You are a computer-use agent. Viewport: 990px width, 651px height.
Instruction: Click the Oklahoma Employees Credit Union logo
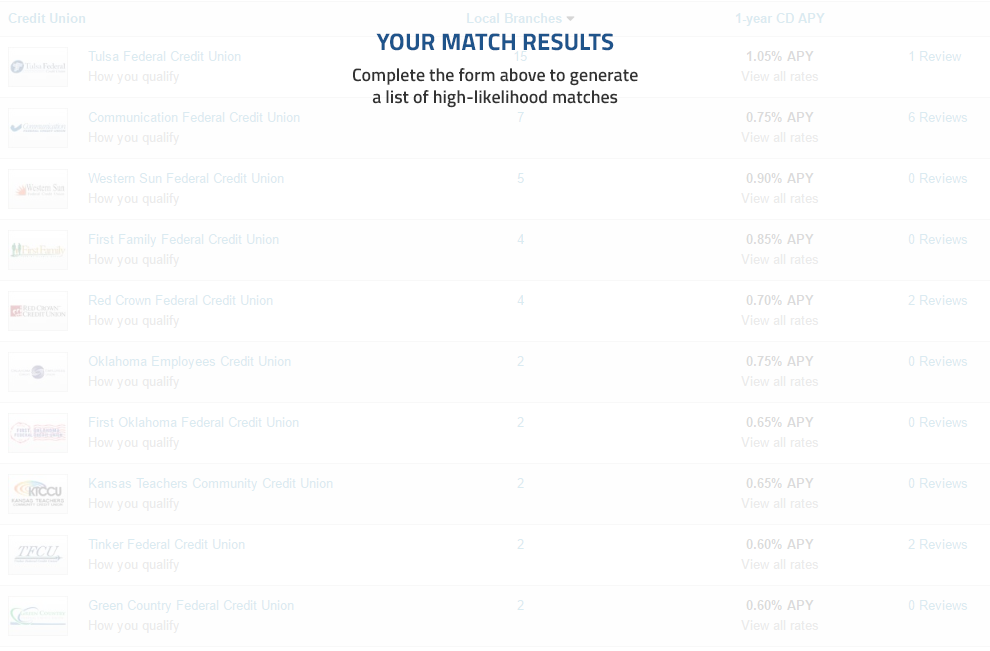(38, 372)
